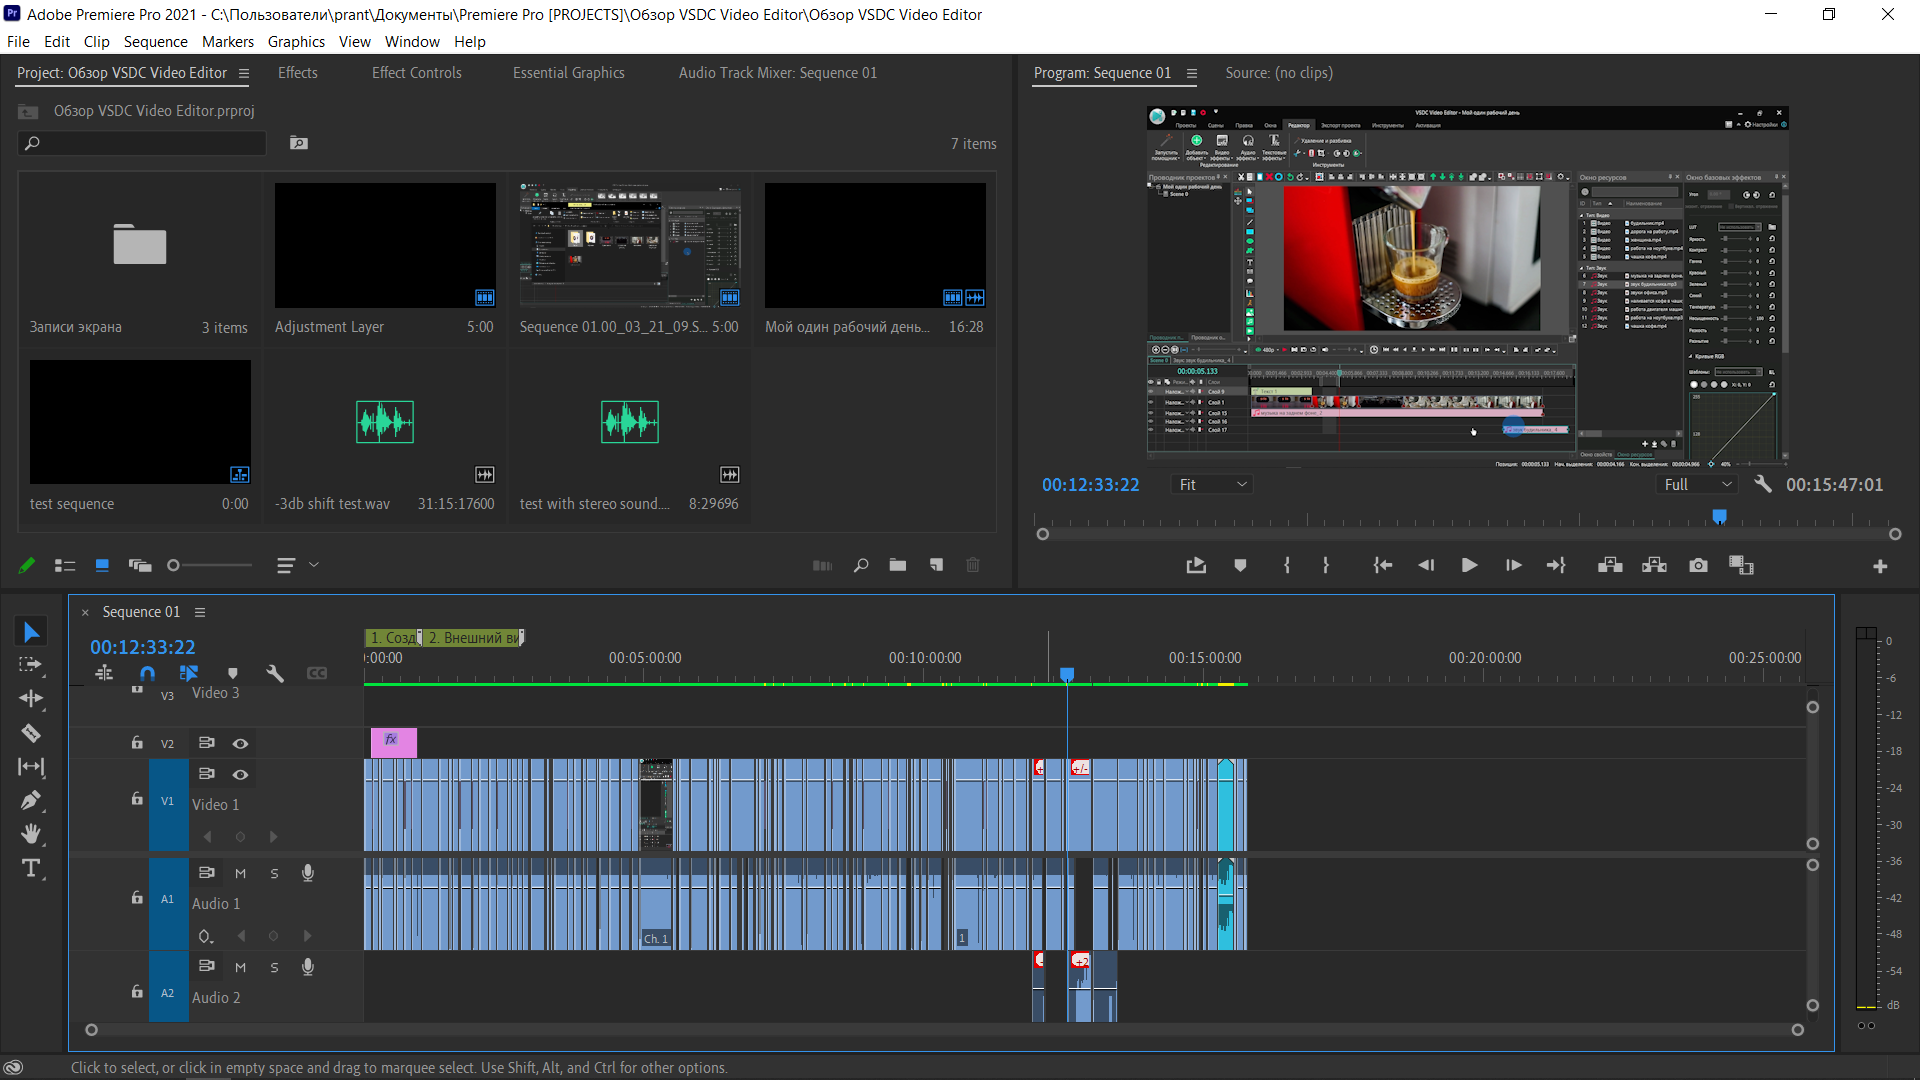Viewport: 1920px width, 1080px height.
Task: Hide Video 2 track with eye icon
Action: 240,743
